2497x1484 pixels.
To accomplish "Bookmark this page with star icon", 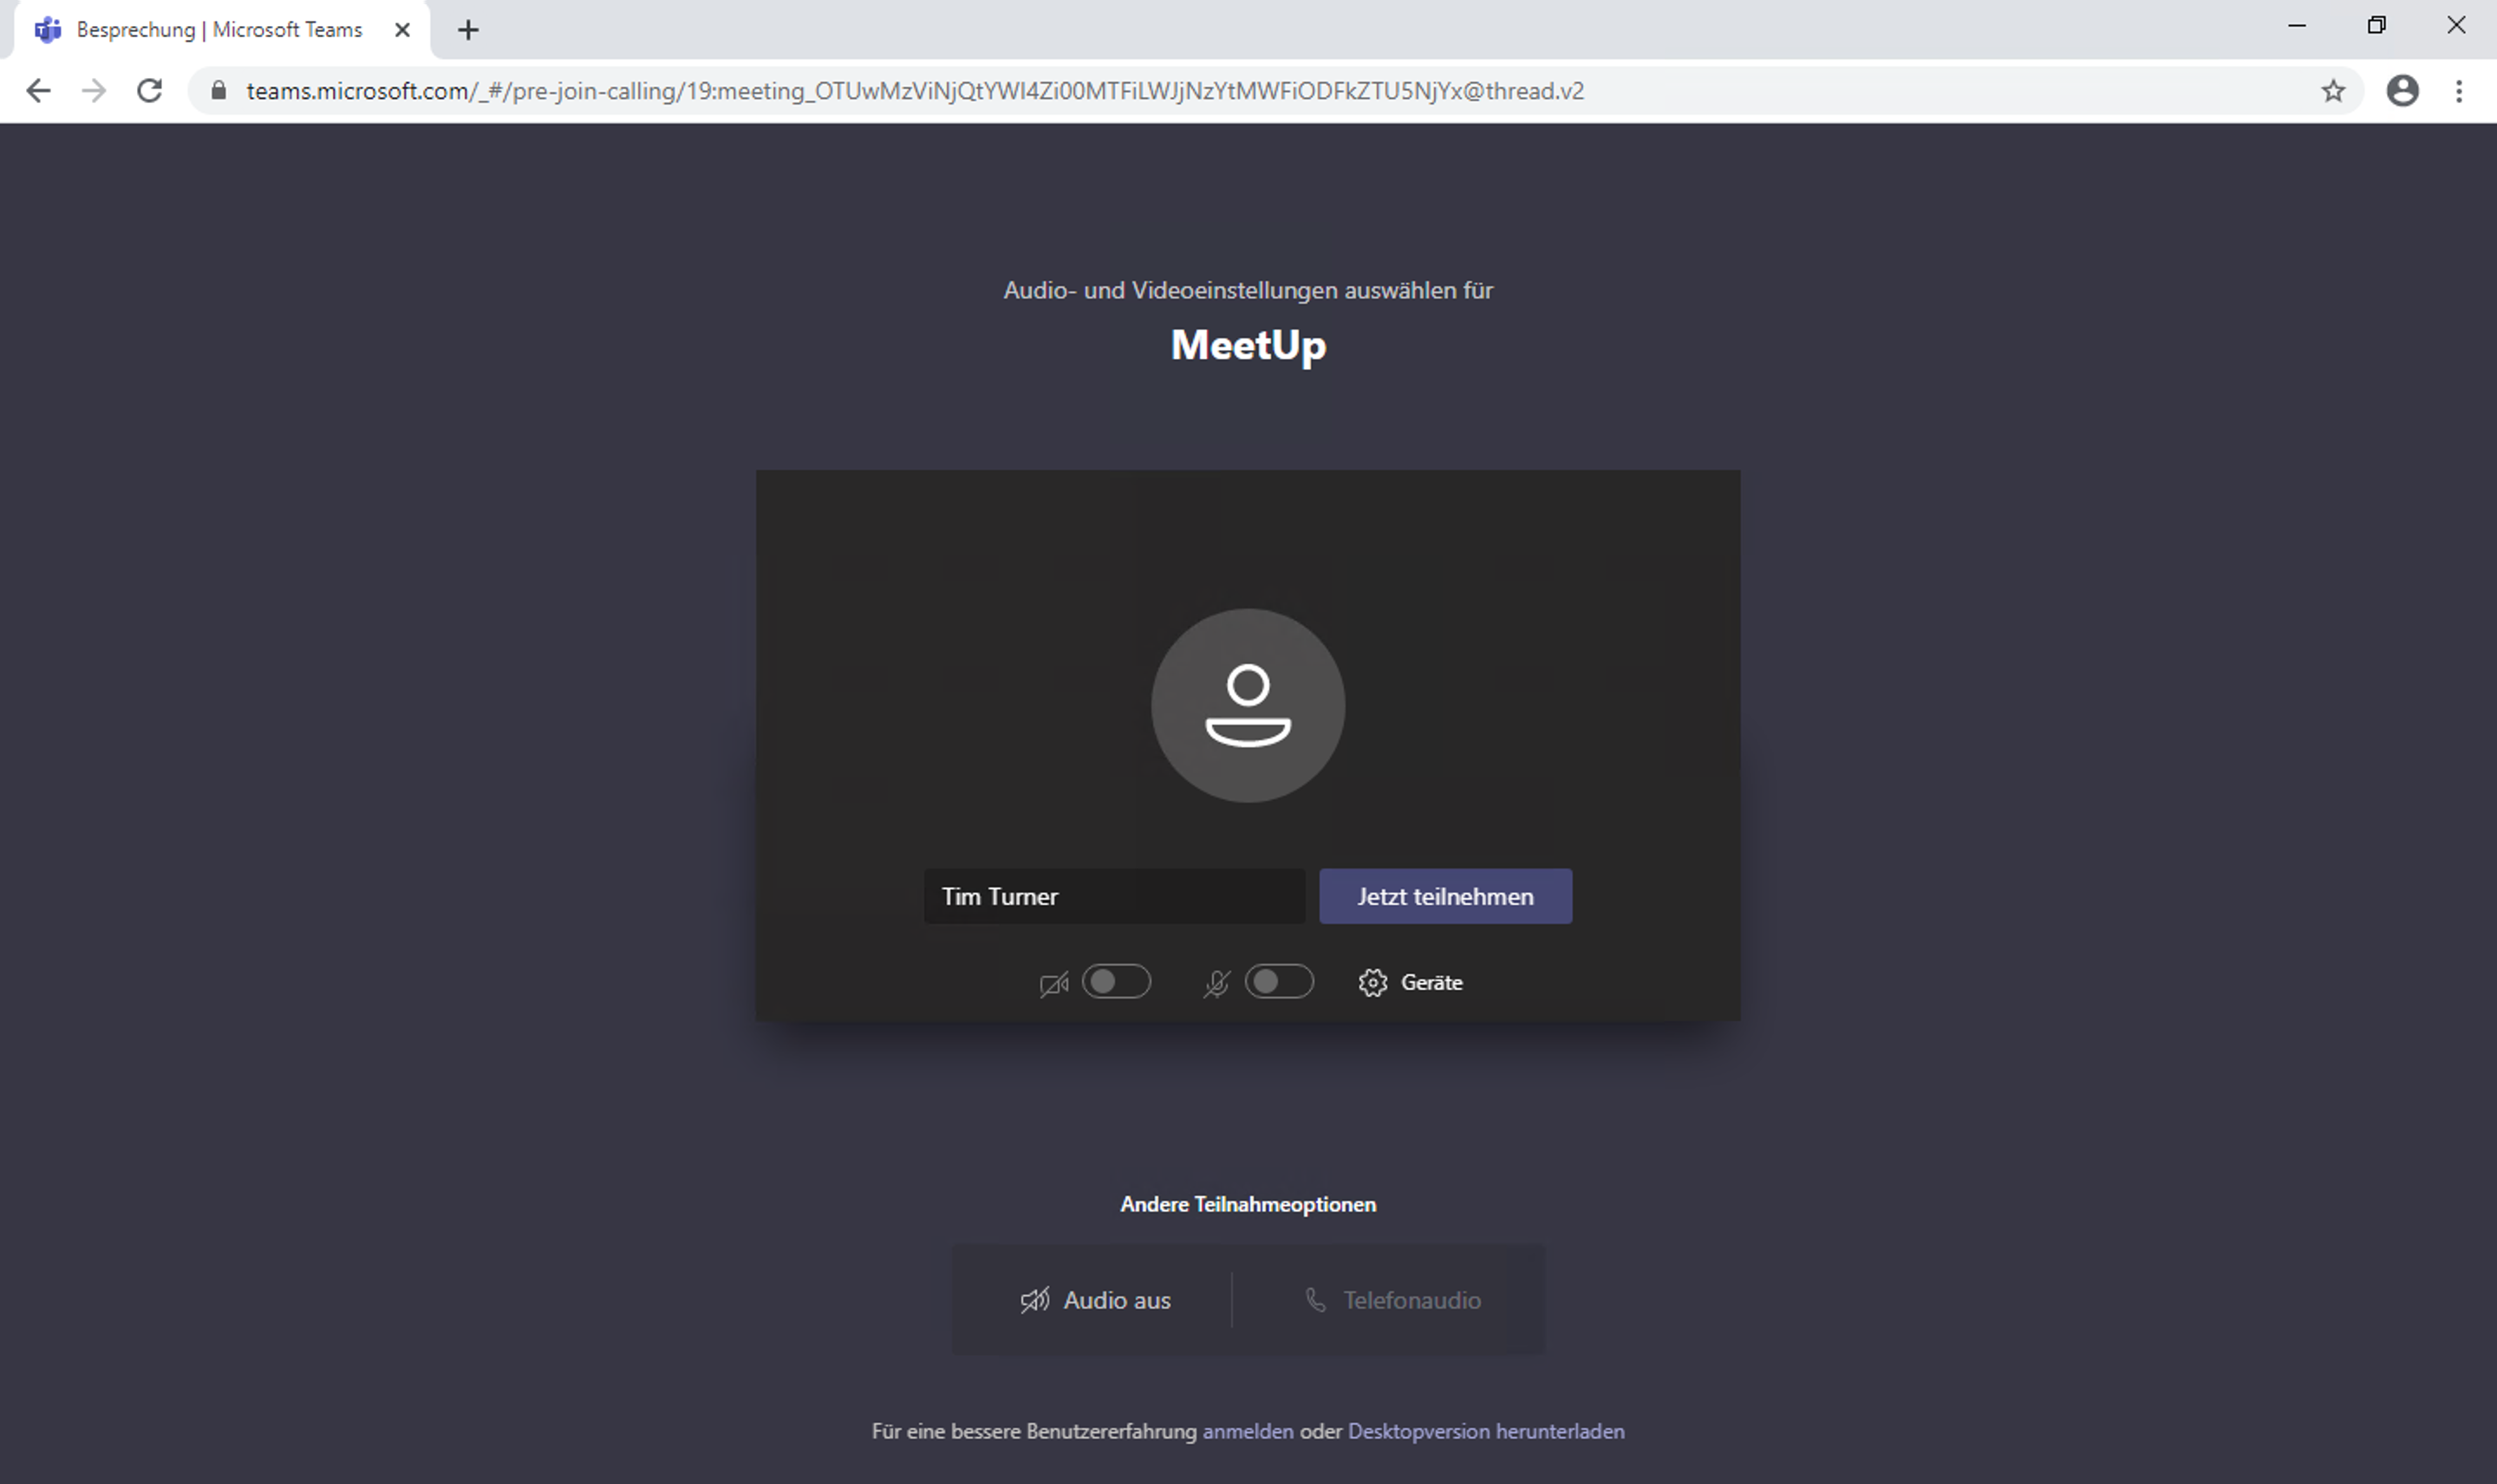I will tap(2333, 91).
